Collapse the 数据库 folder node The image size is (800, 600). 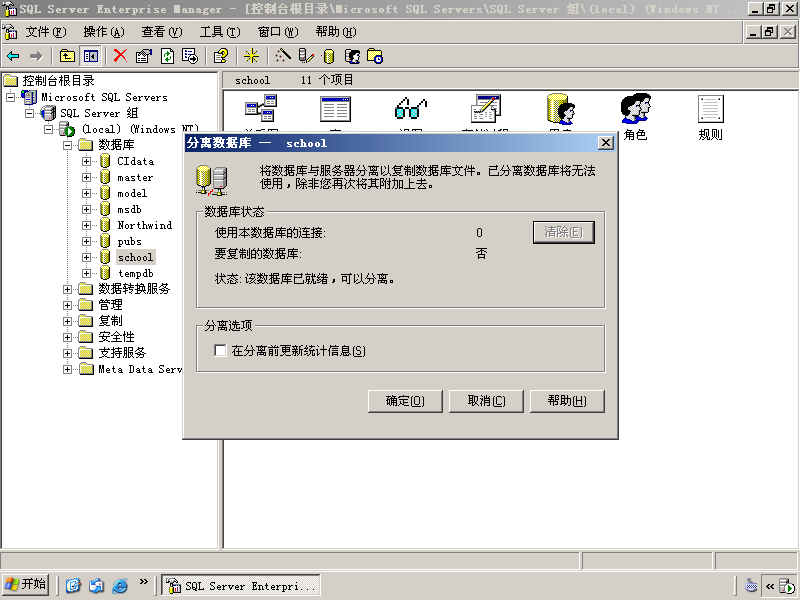click(x=67, y=145)
